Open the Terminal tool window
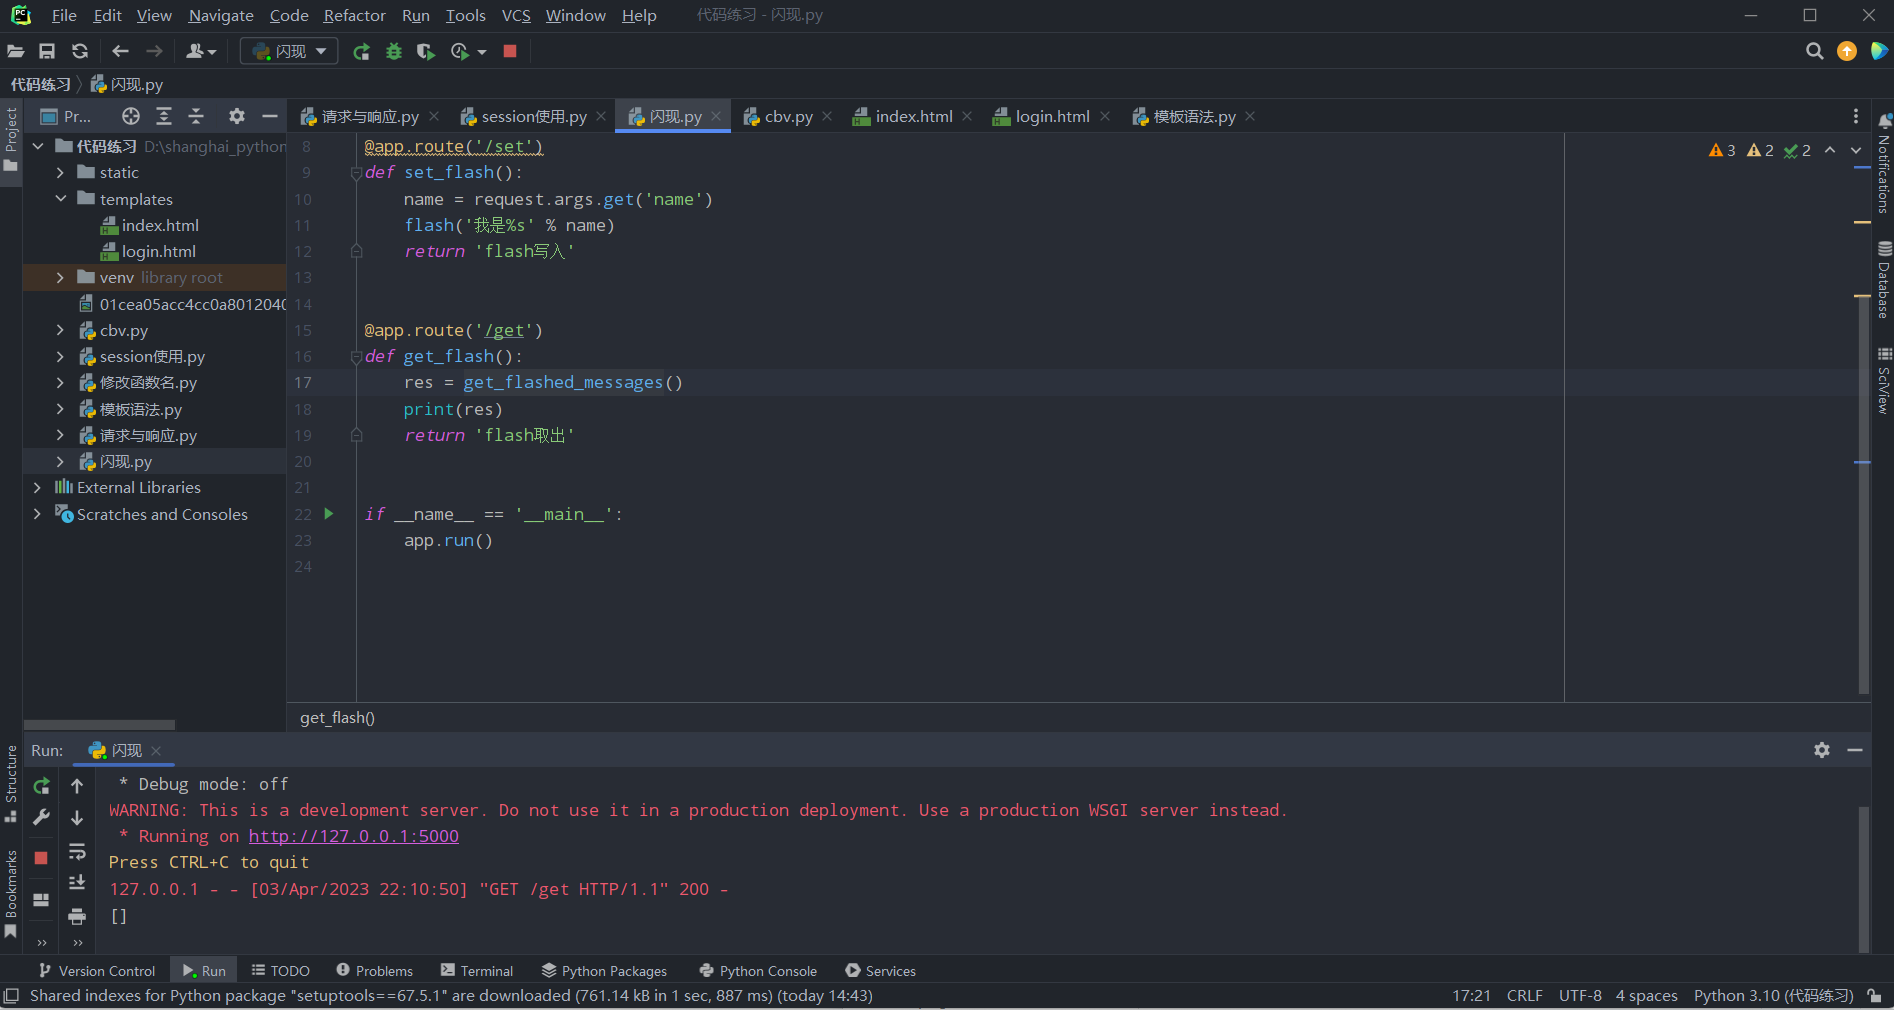The width and height of the screenshot is (1894, 1010). point(477,971)
